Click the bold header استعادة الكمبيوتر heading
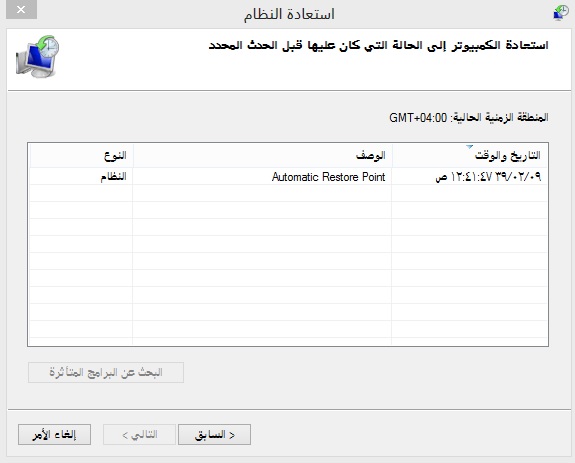Image resolution: width=575 pixels, height=463 pixels. tap(378, 45)
